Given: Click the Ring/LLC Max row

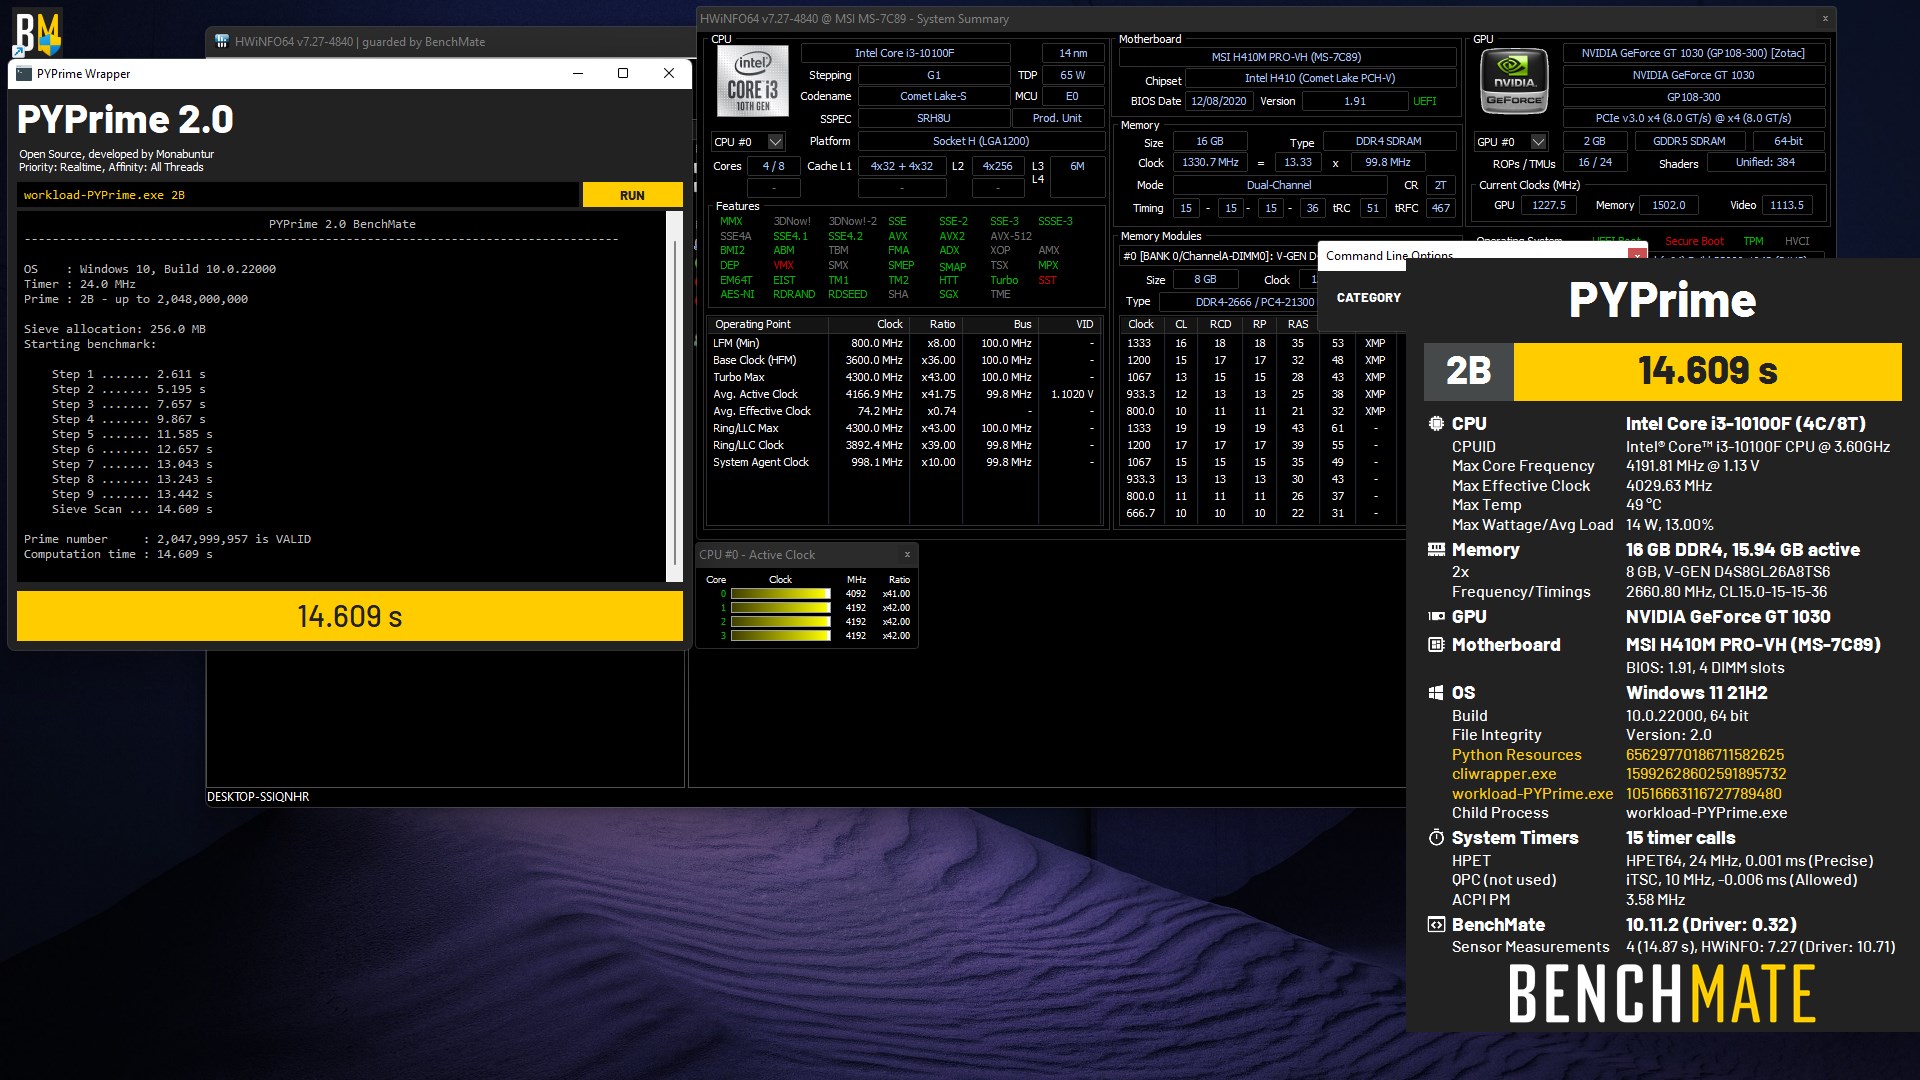Looking at the screenshot, I should pyautogui.click(x=903, y=428).
